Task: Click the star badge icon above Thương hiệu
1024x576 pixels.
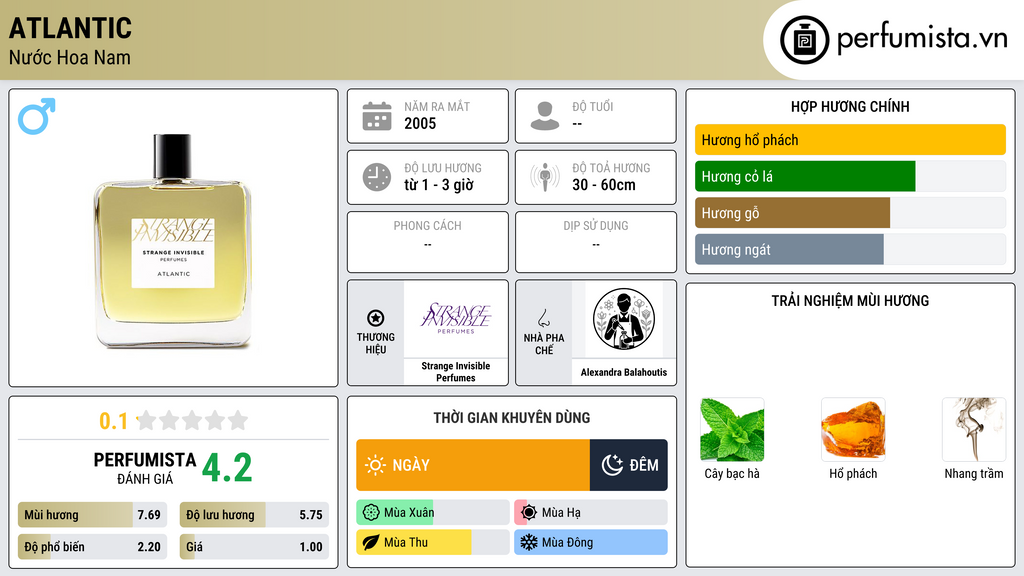Action: tap(376, 318)
